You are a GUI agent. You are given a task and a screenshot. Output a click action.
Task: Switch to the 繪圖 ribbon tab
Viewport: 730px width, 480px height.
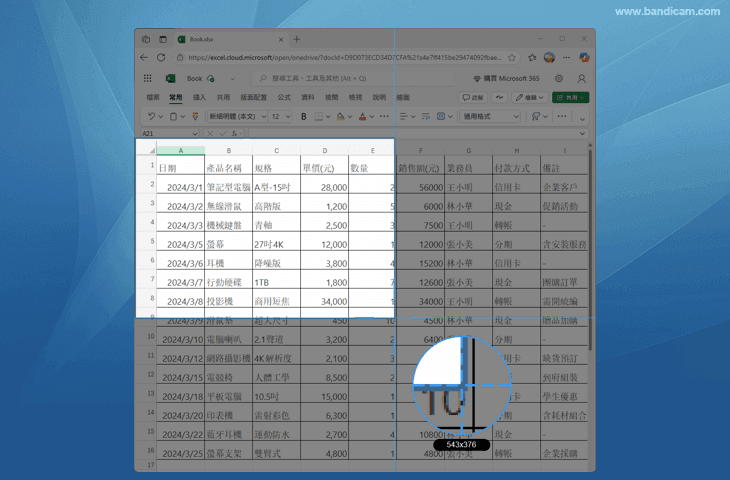(403, 97)
